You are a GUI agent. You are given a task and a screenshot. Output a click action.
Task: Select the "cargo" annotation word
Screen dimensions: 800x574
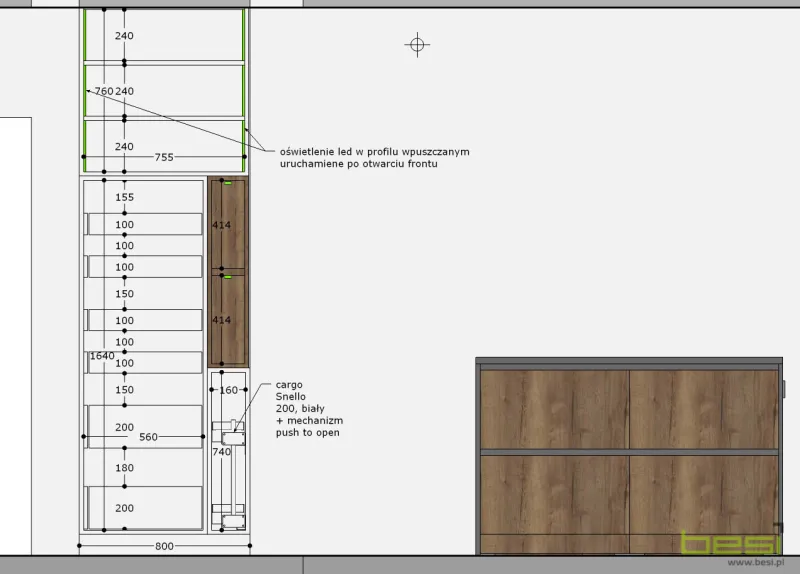(x=289, y=385)
